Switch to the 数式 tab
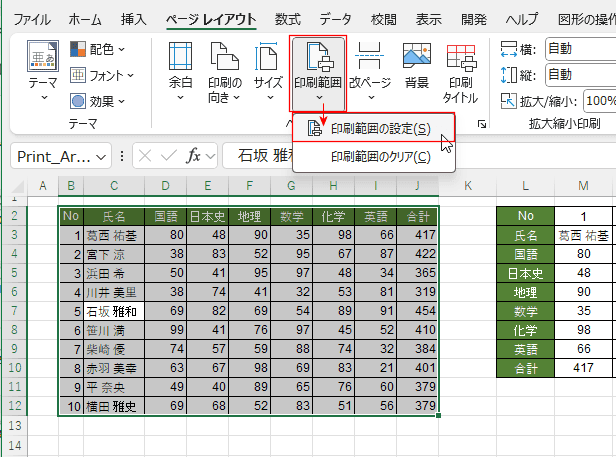The image size is (616, 457). (x=288, y=19)
